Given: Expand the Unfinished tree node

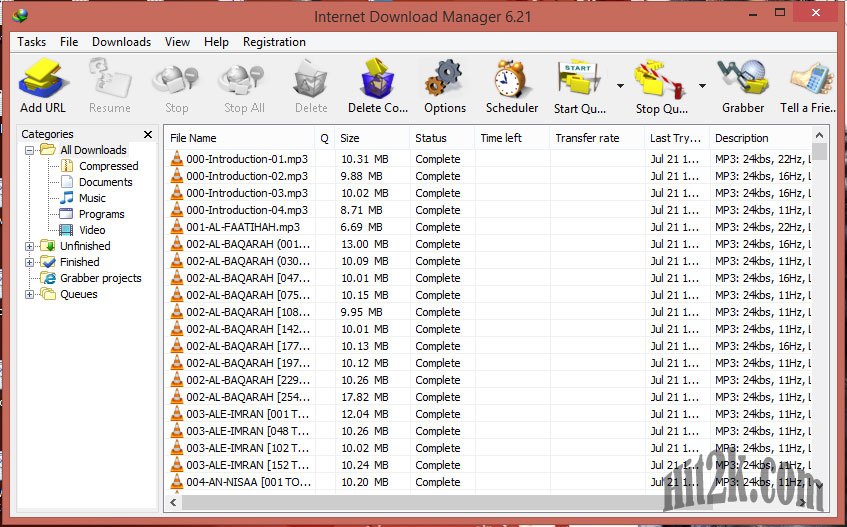Looking at the screenshot, I should click(x=30, y=246).
